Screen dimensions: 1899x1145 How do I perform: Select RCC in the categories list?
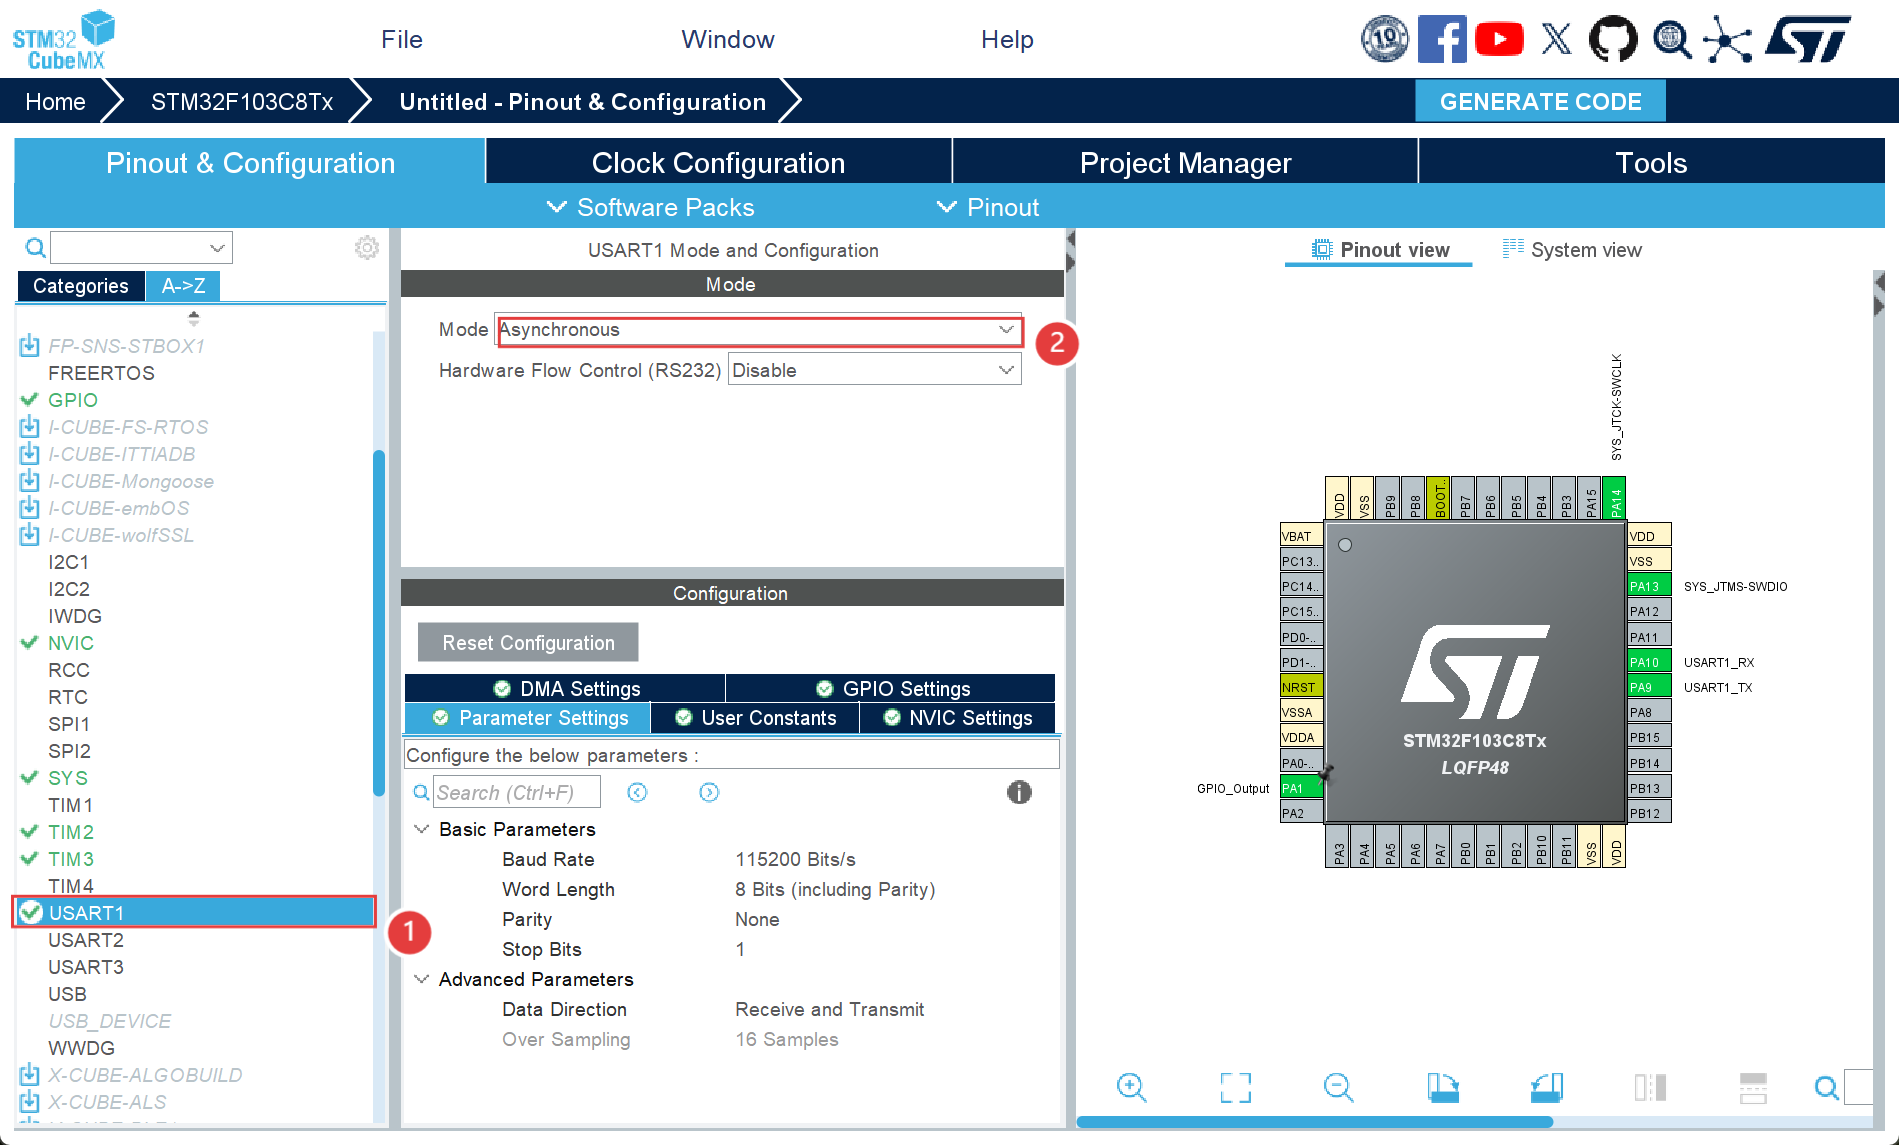pyautogui.click(x=69, y=670)
